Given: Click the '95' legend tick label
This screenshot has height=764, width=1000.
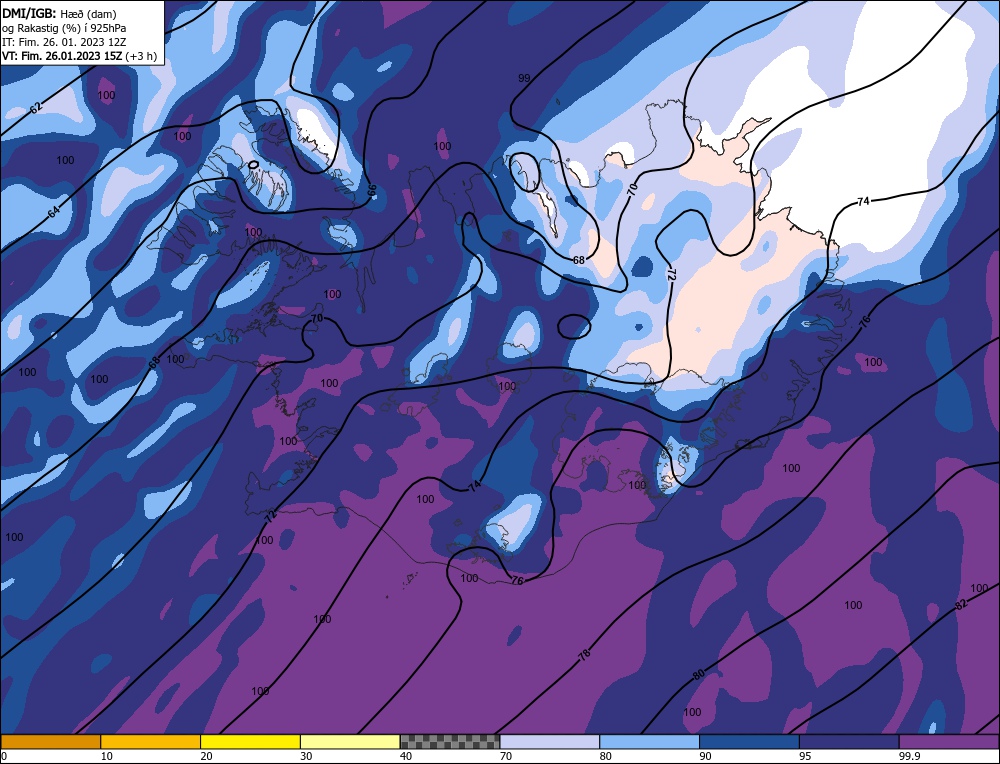Looking at the screenshot, I should point(805,756).
